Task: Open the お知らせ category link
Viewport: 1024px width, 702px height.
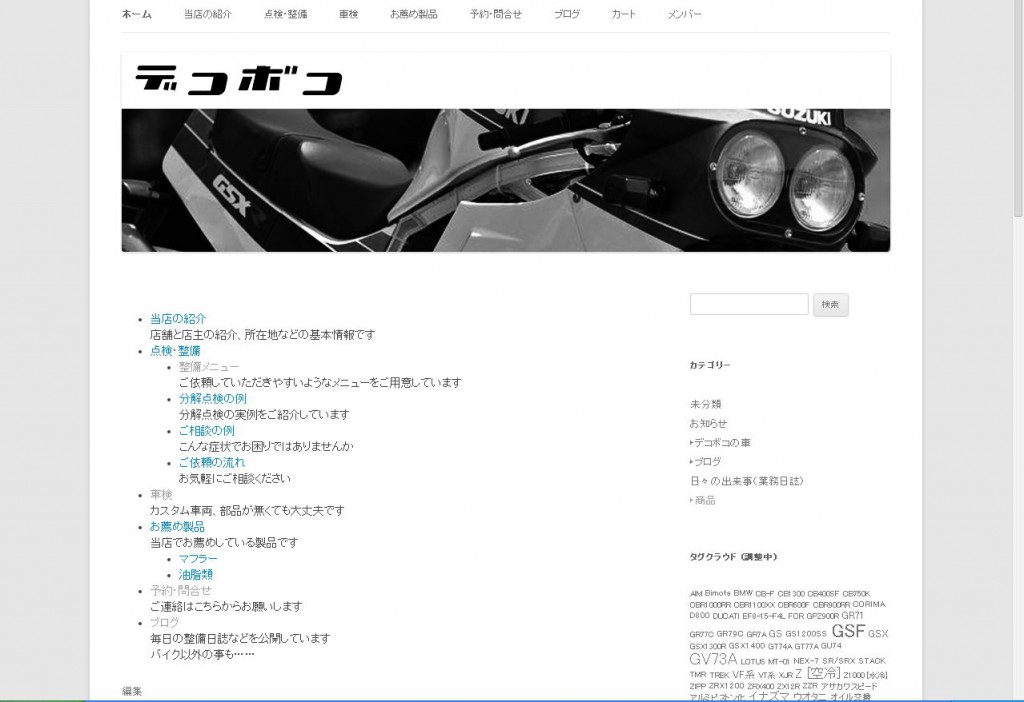Action: coord(709,424)
